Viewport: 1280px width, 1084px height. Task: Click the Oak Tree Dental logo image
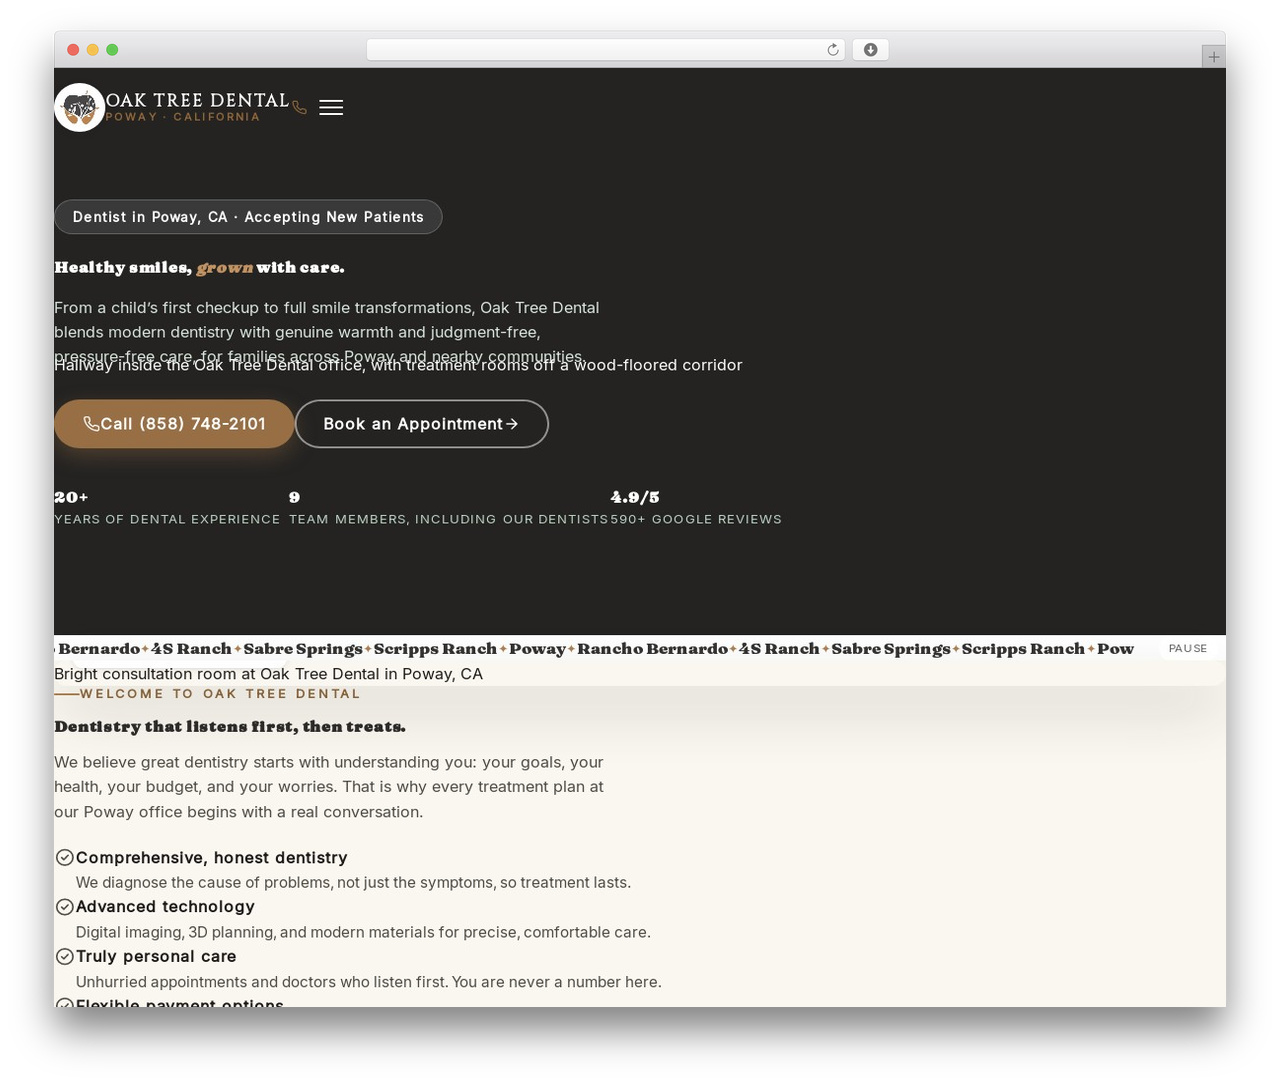80,107
